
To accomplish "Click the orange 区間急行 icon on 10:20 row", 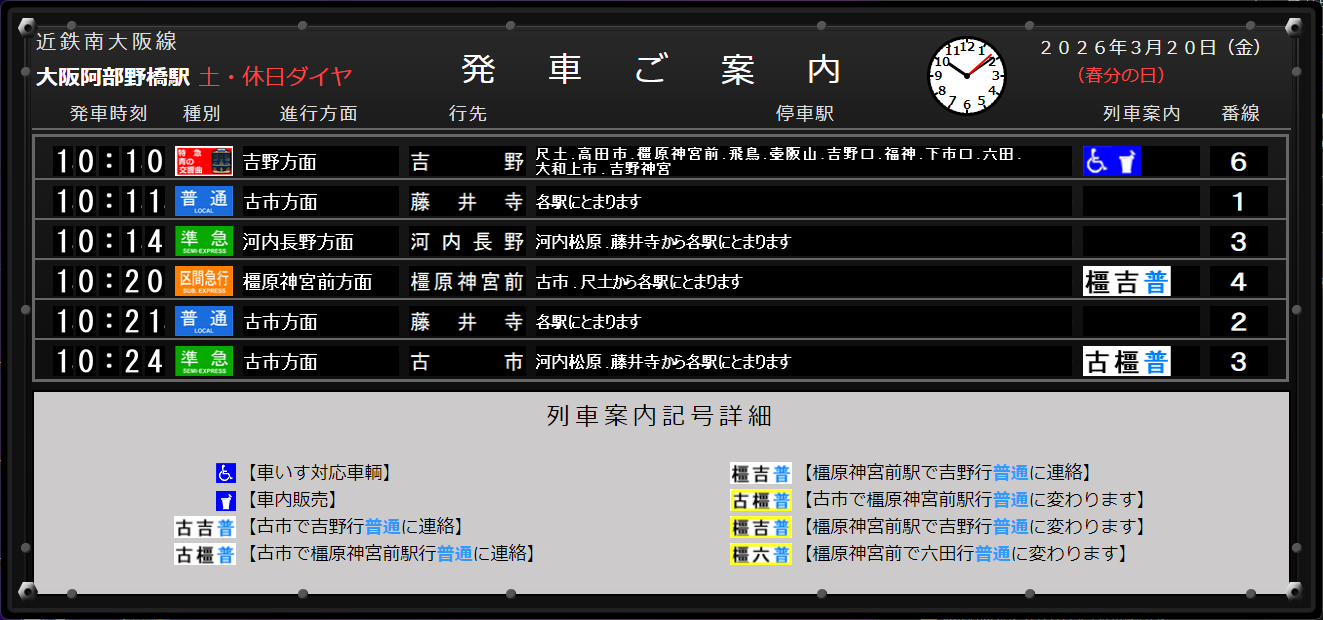I will 205,281.
